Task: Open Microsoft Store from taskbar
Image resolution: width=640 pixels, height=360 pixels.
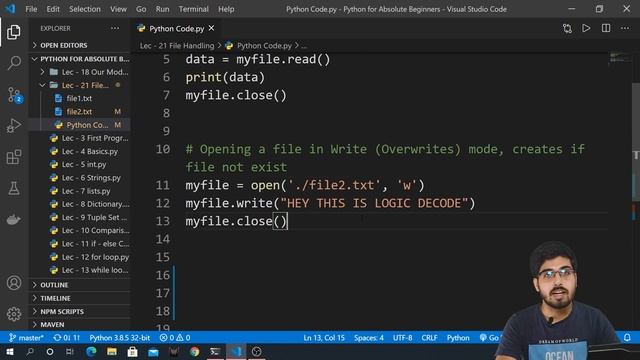Action: 132,351
